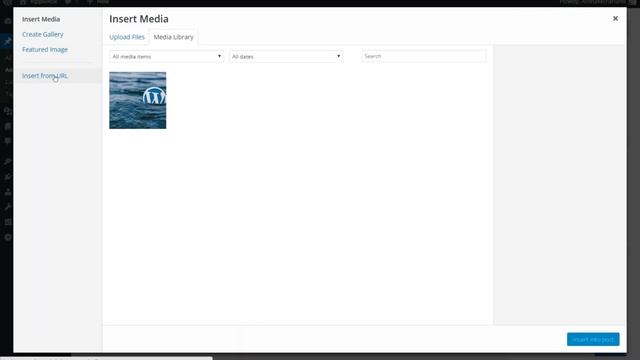The image size is (640, 360).
Task: Select Insert Media in dialog sidebar
Action: pyautogui.click(x=41, y=19)
